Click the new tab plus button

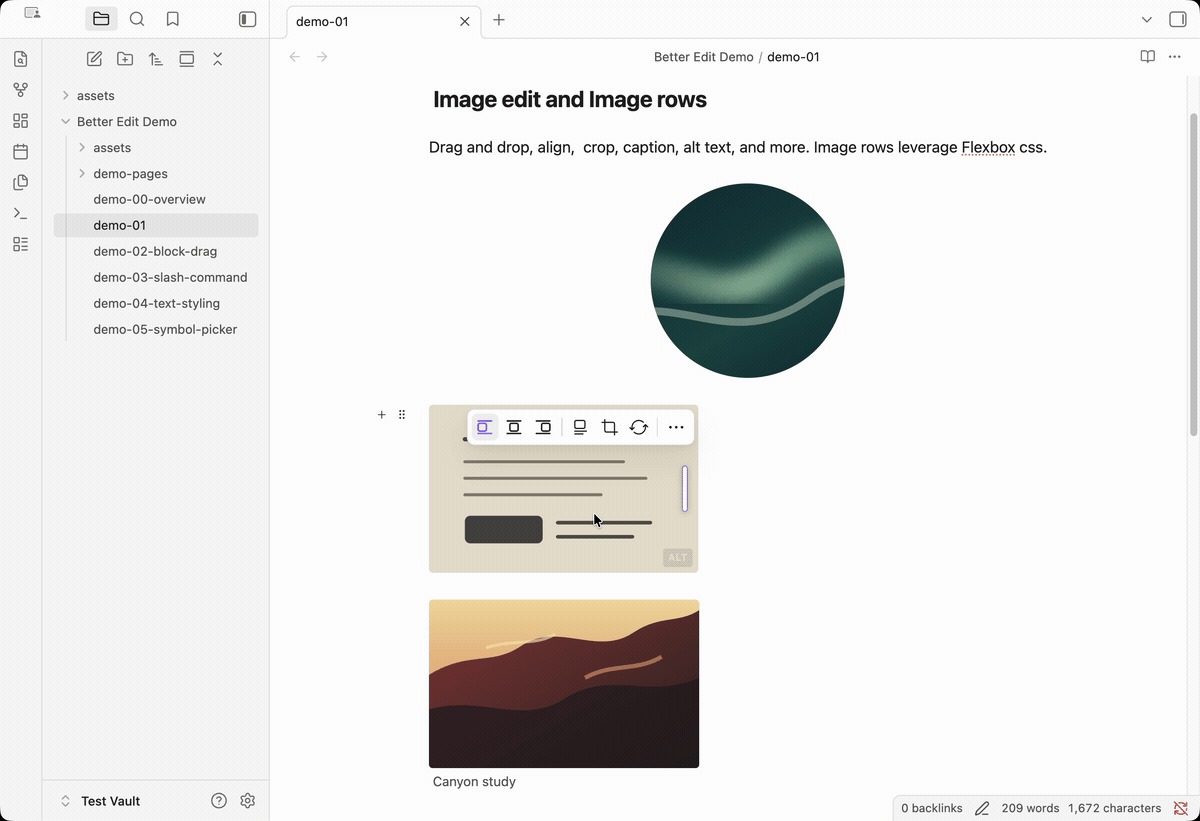click(x=499, y=20)
